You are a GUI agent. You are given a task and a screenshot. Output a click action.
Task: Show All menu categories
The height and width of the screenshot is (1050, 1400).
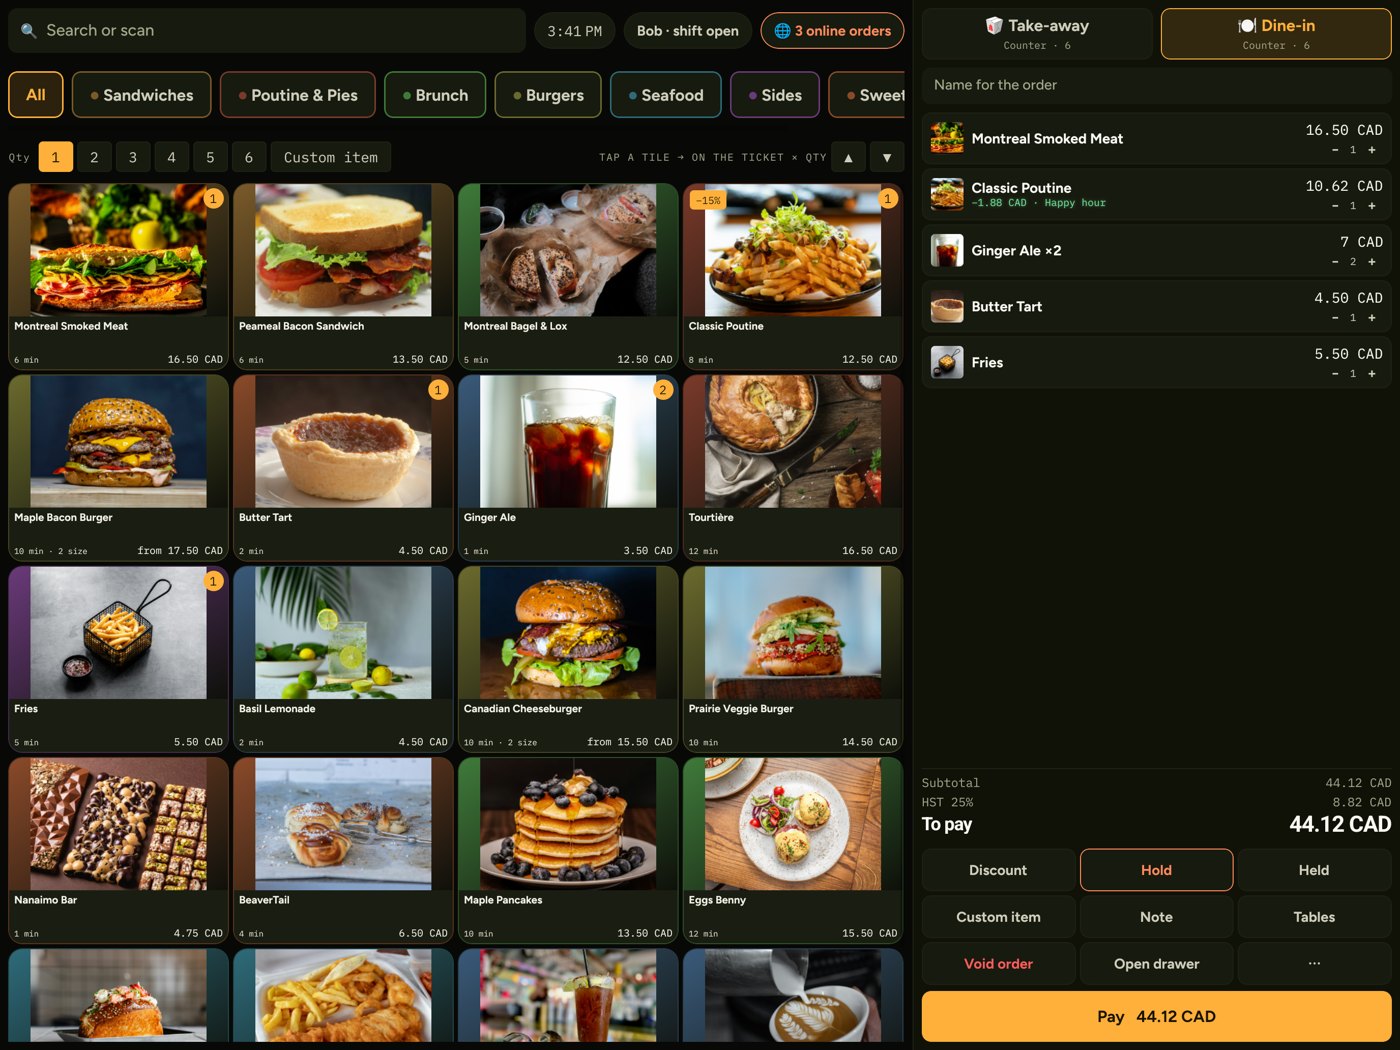[36, 95]
